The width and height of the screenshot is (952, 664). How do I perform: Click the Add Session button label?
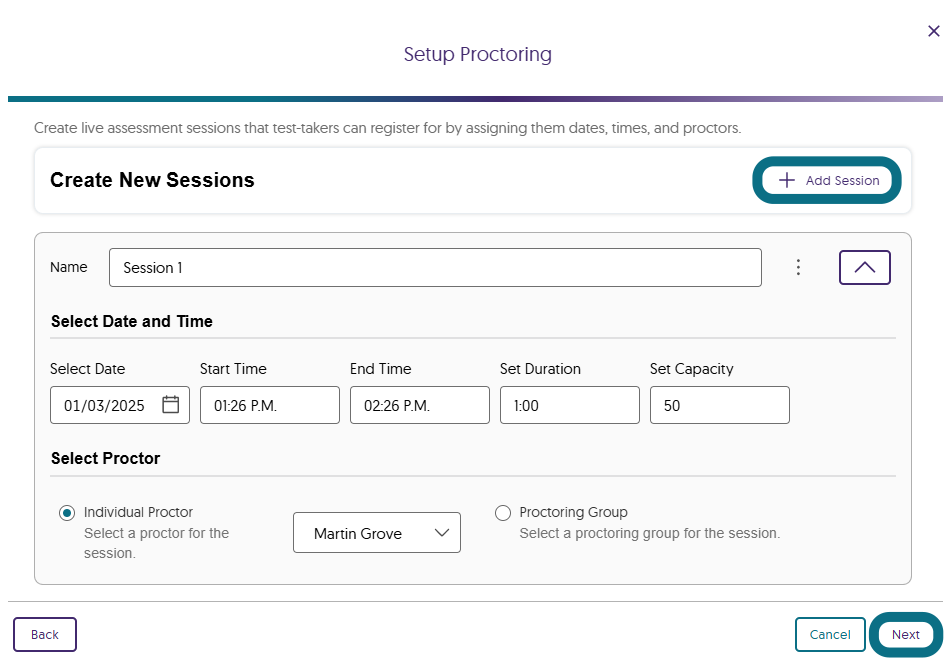pos(842,181)
